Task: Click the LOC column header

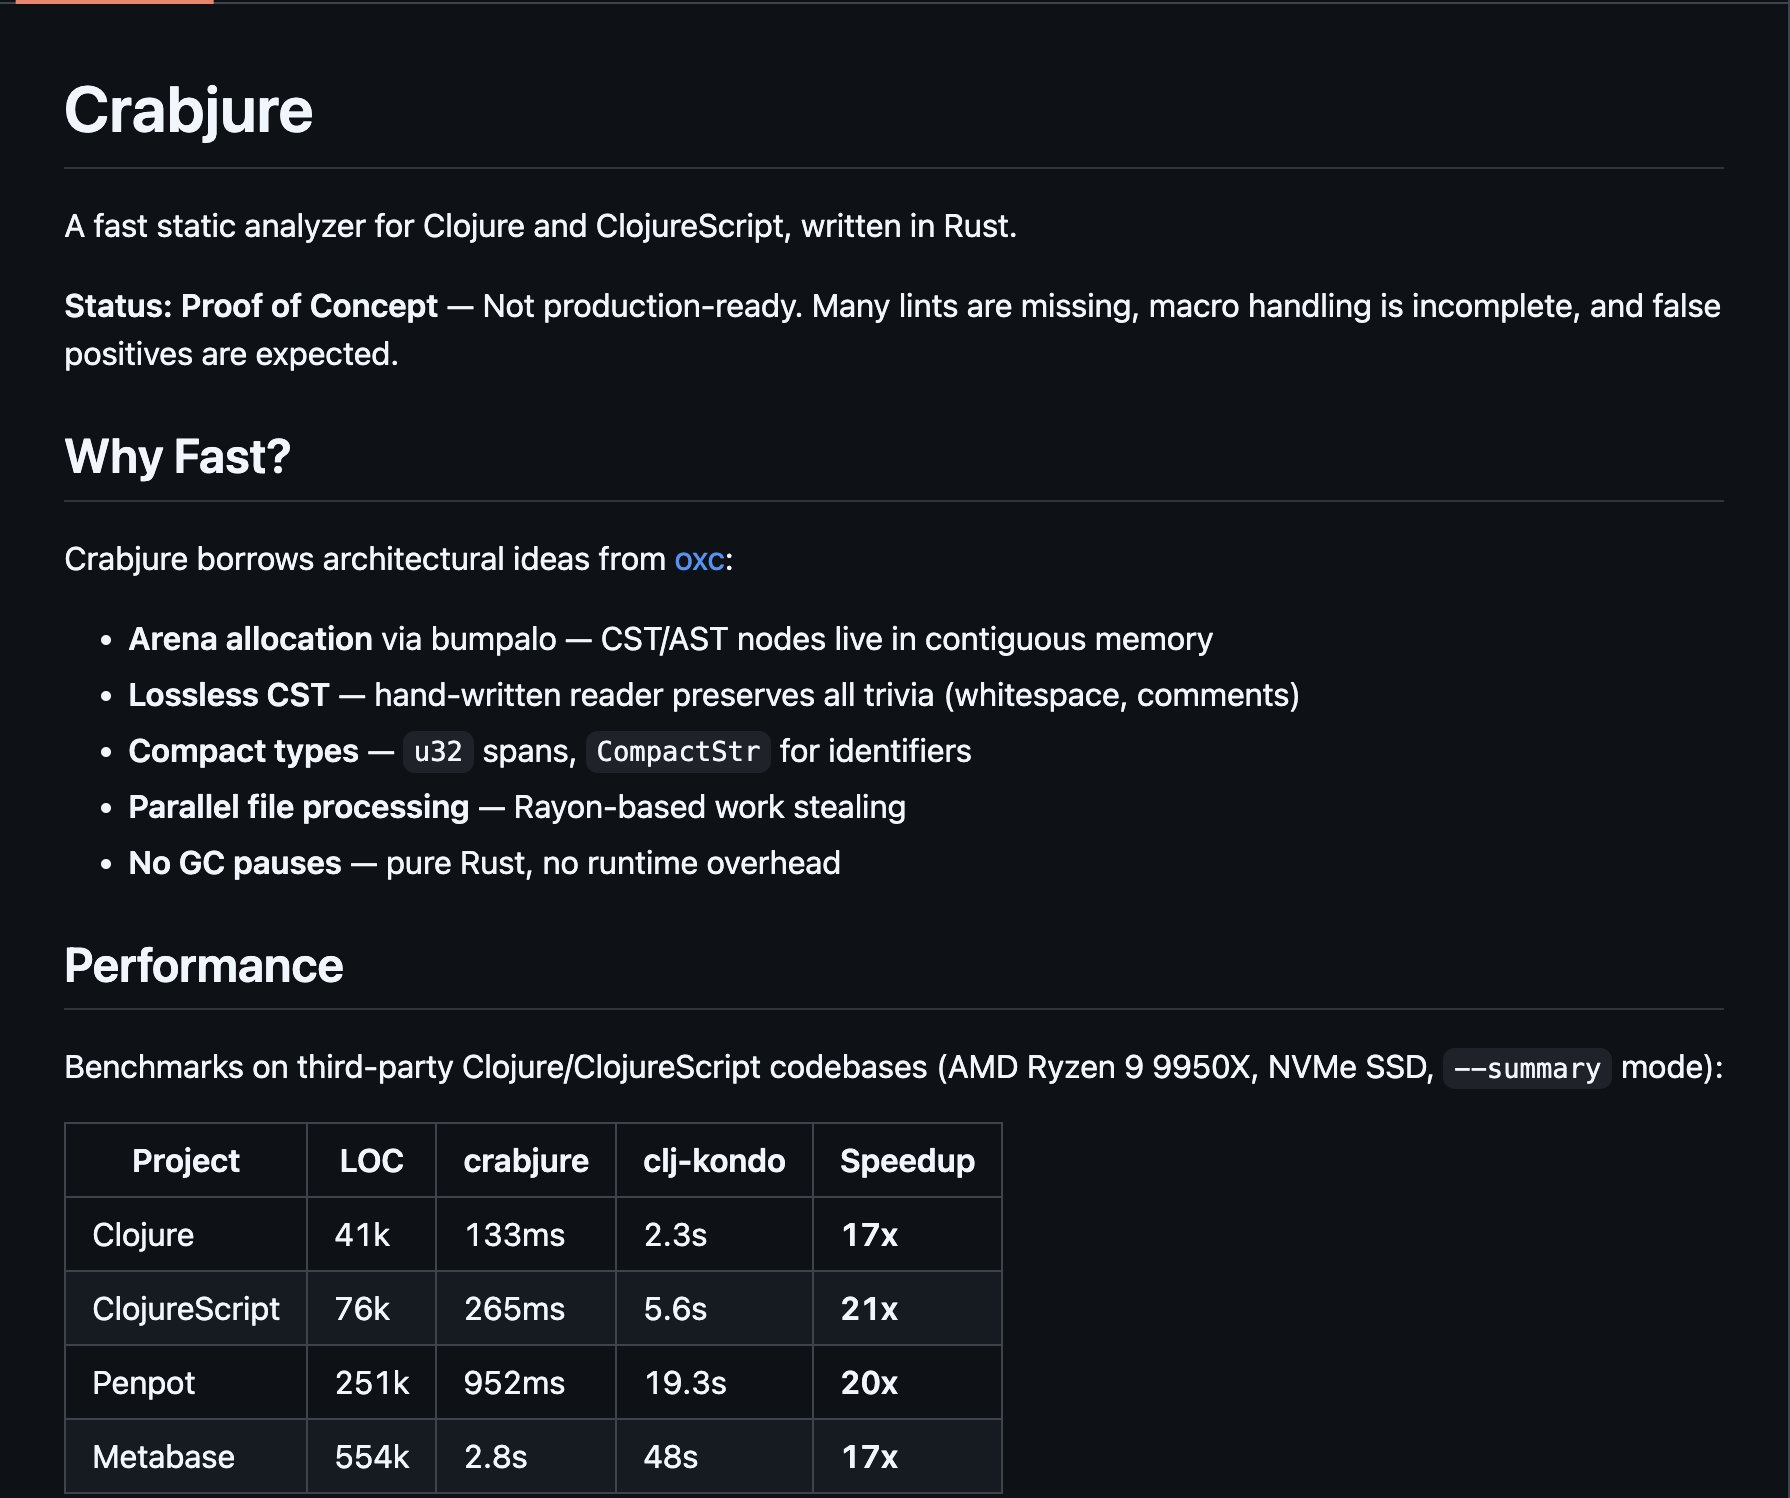Action: coord(371,1160)
